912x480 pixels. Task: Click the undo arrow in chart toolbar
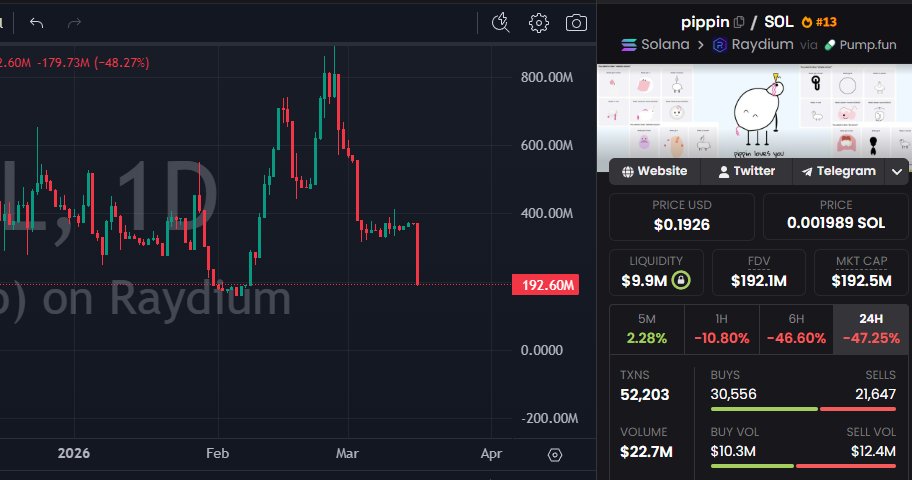[x=37, y=22]
